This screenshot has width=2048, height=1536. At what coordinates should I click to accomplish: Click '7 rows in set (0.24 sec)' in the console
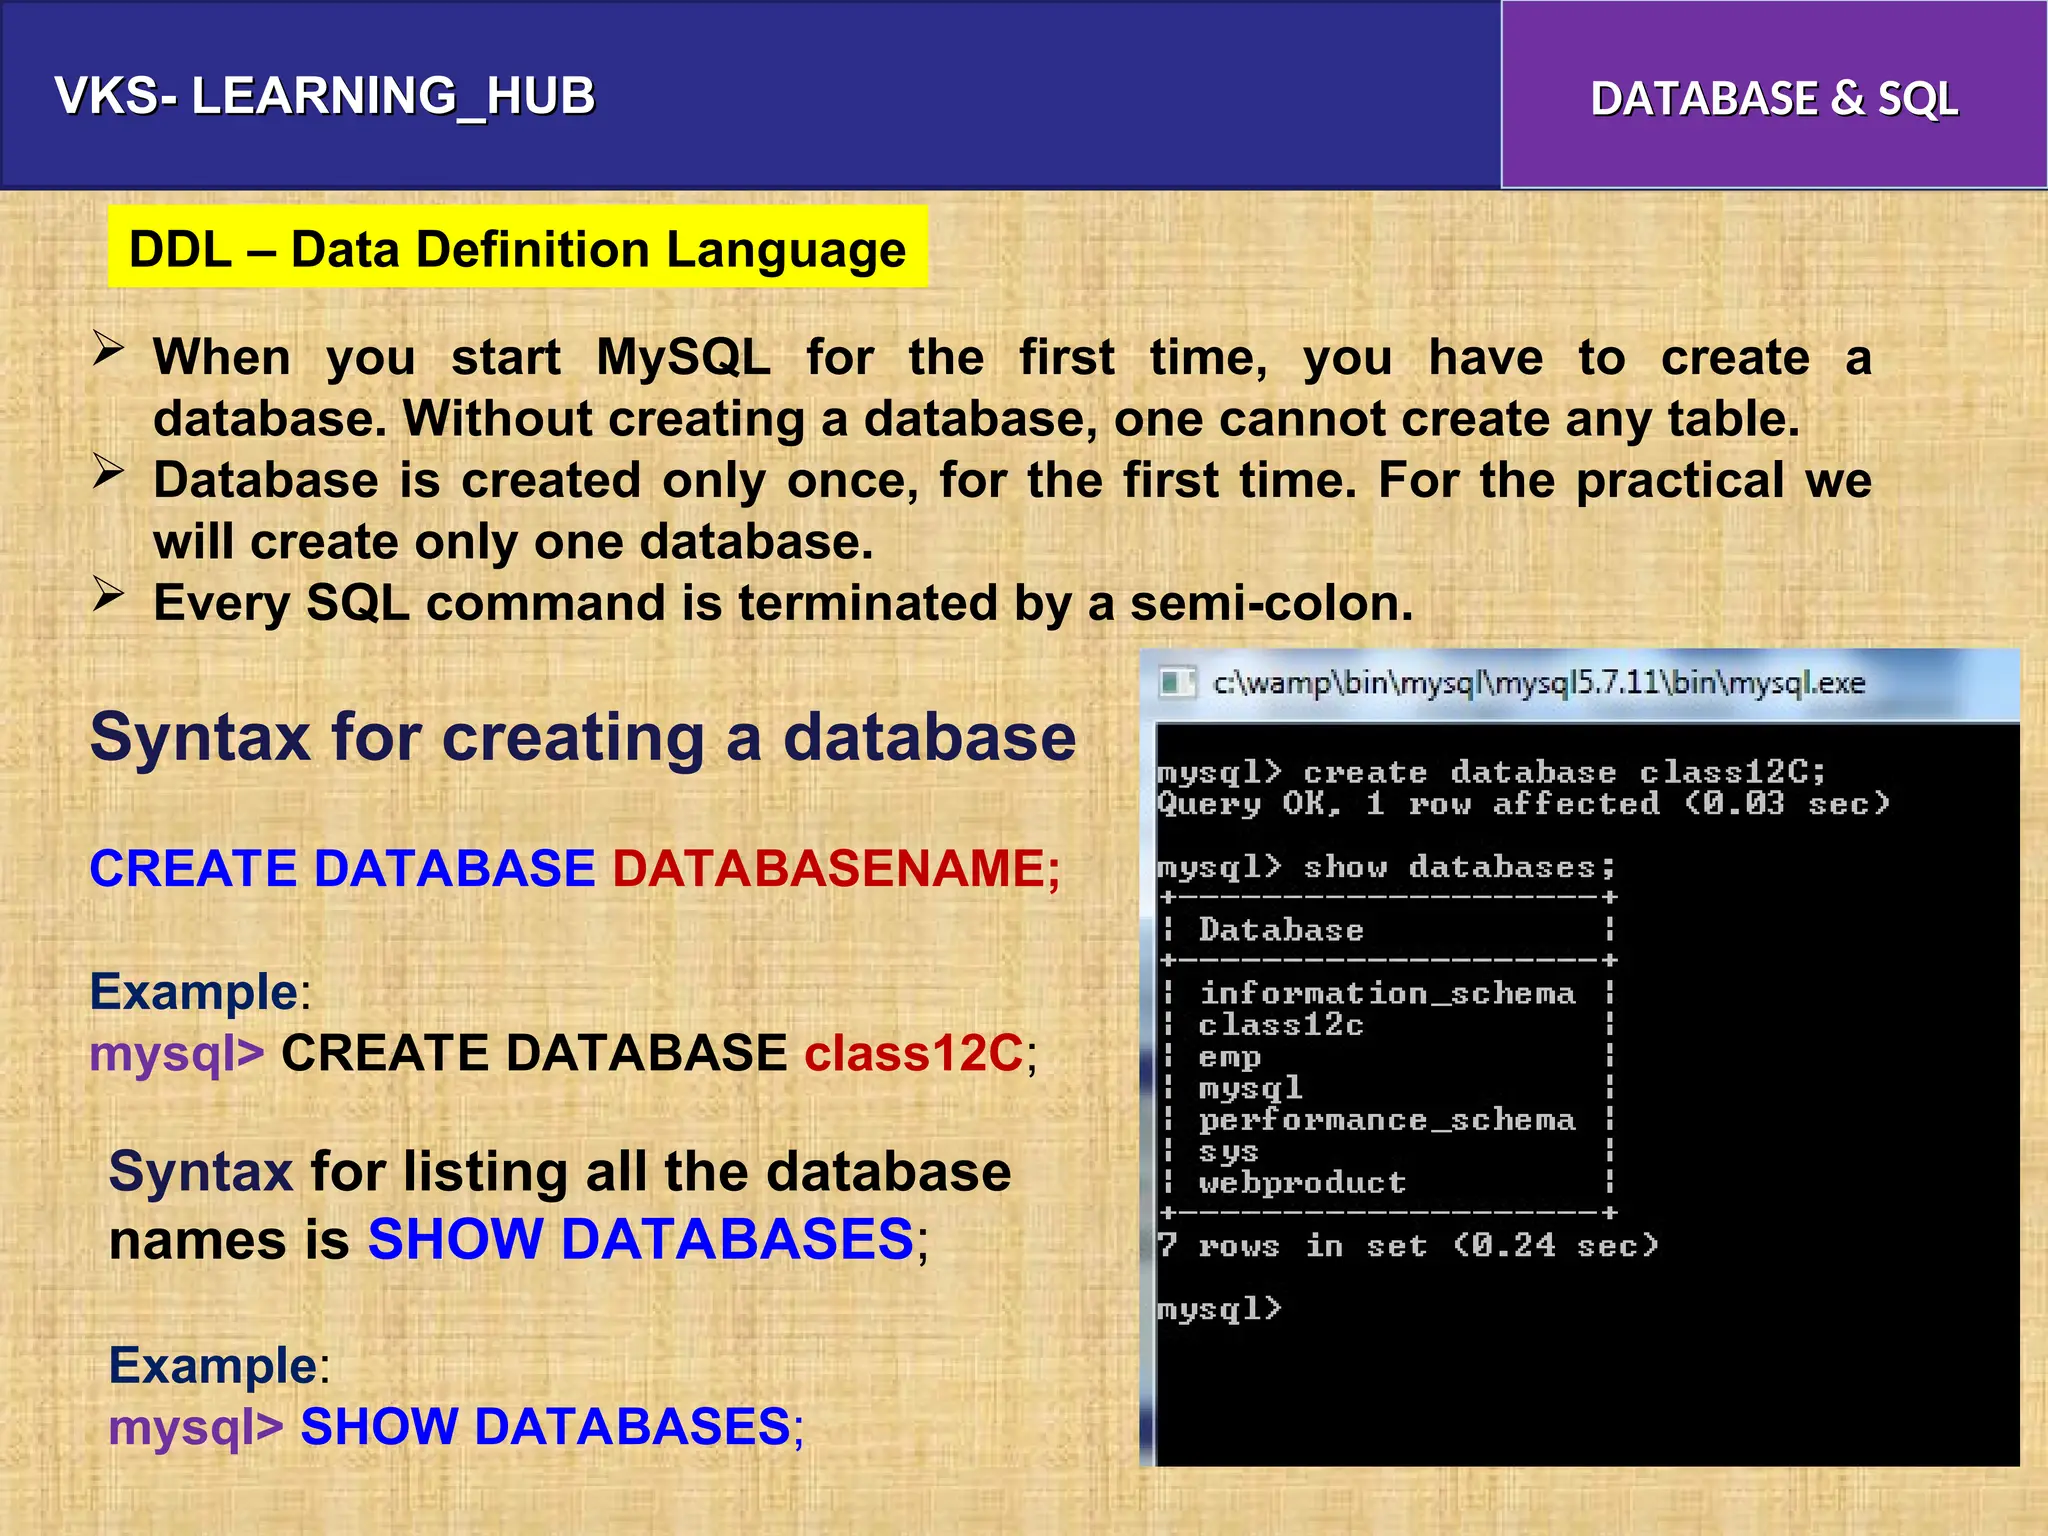[x=1408, y=1246]
